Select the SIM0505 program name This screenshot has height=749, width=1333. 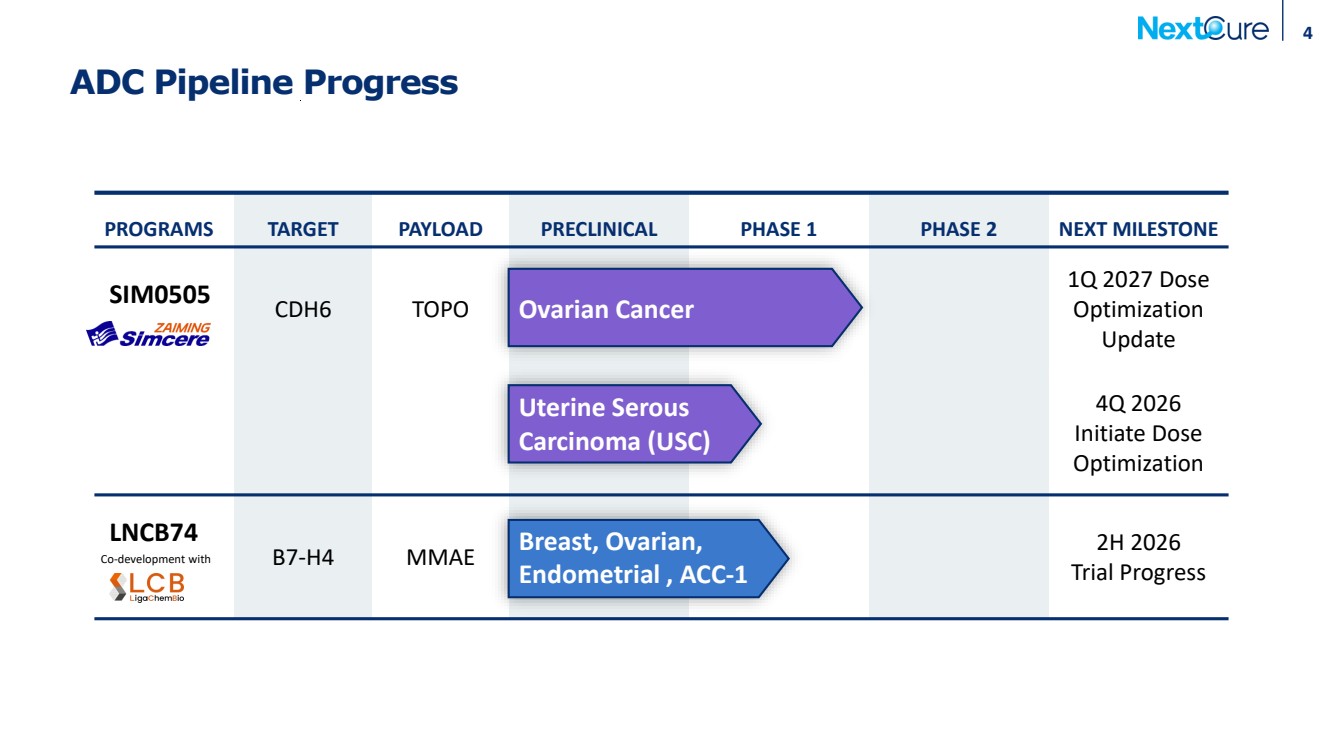click(x=159, y=295)
